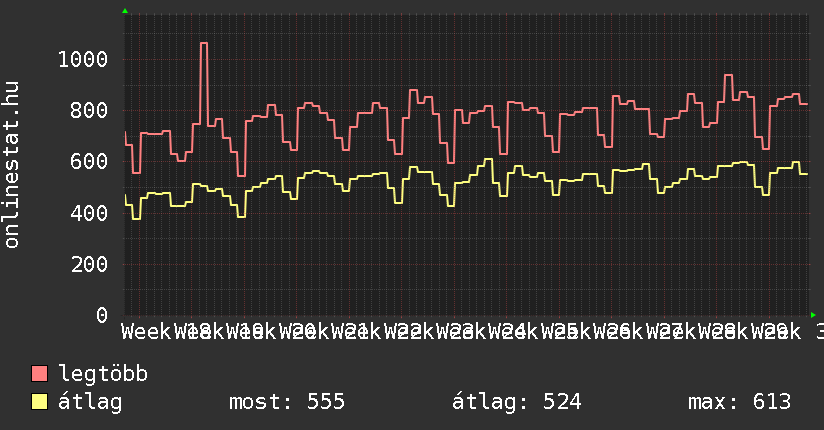Viewport: 824px width, 430px height.
Task: Click the most: 555 statistic
Action: (287, 402)
